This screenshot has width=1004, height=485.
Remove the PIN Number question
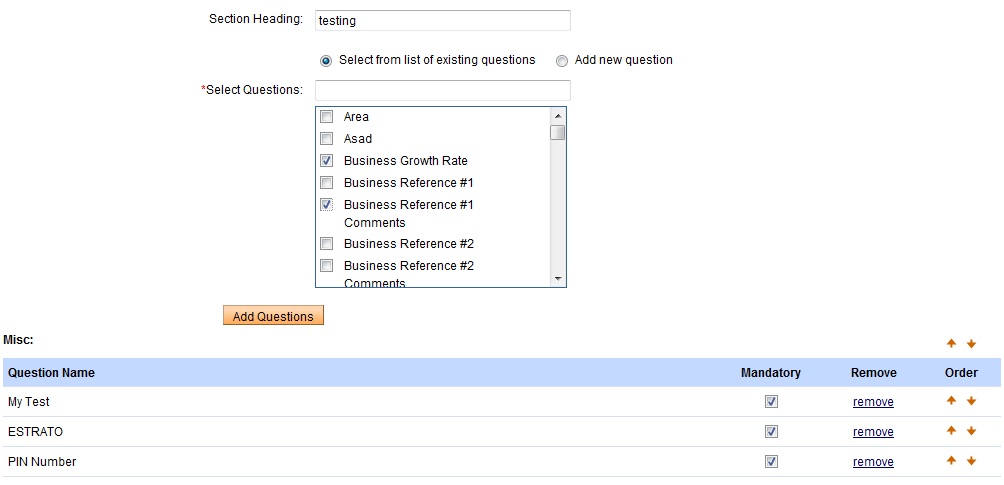(873, 462)
